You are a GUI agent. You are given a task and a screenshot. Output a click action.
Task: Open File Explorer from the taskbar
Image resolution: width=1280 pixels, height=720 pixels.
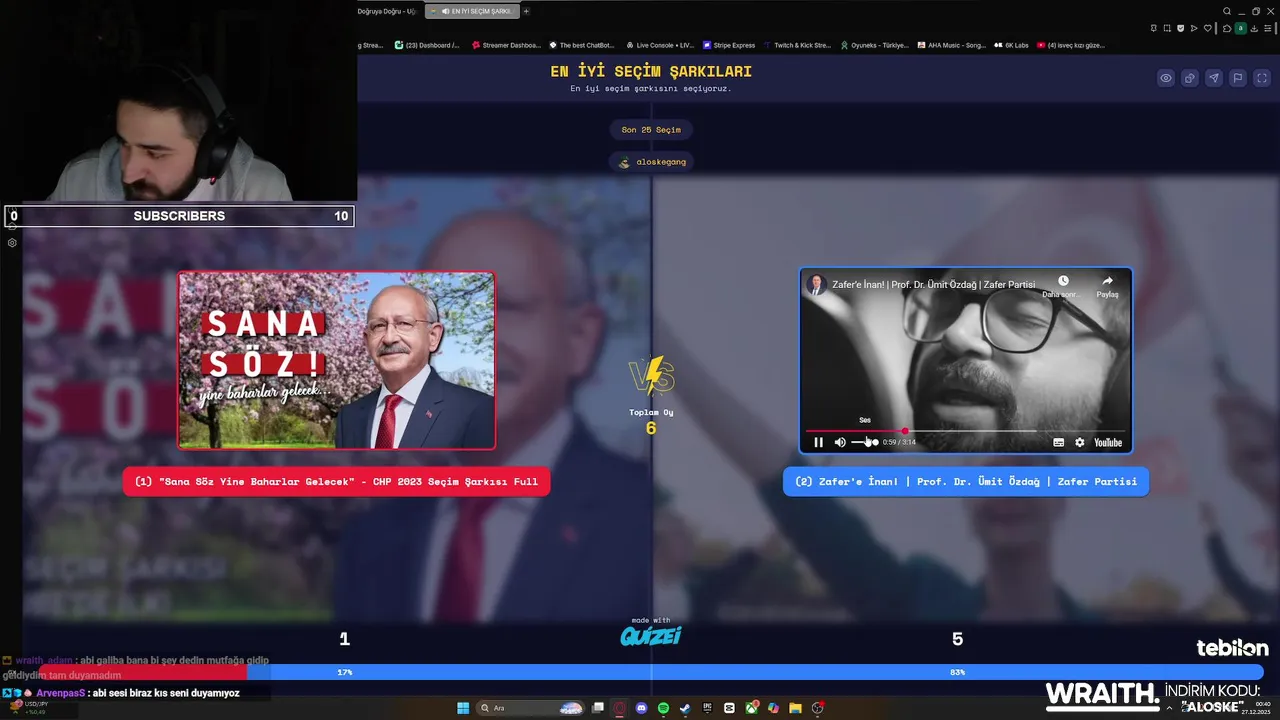[x=795, y=708]
